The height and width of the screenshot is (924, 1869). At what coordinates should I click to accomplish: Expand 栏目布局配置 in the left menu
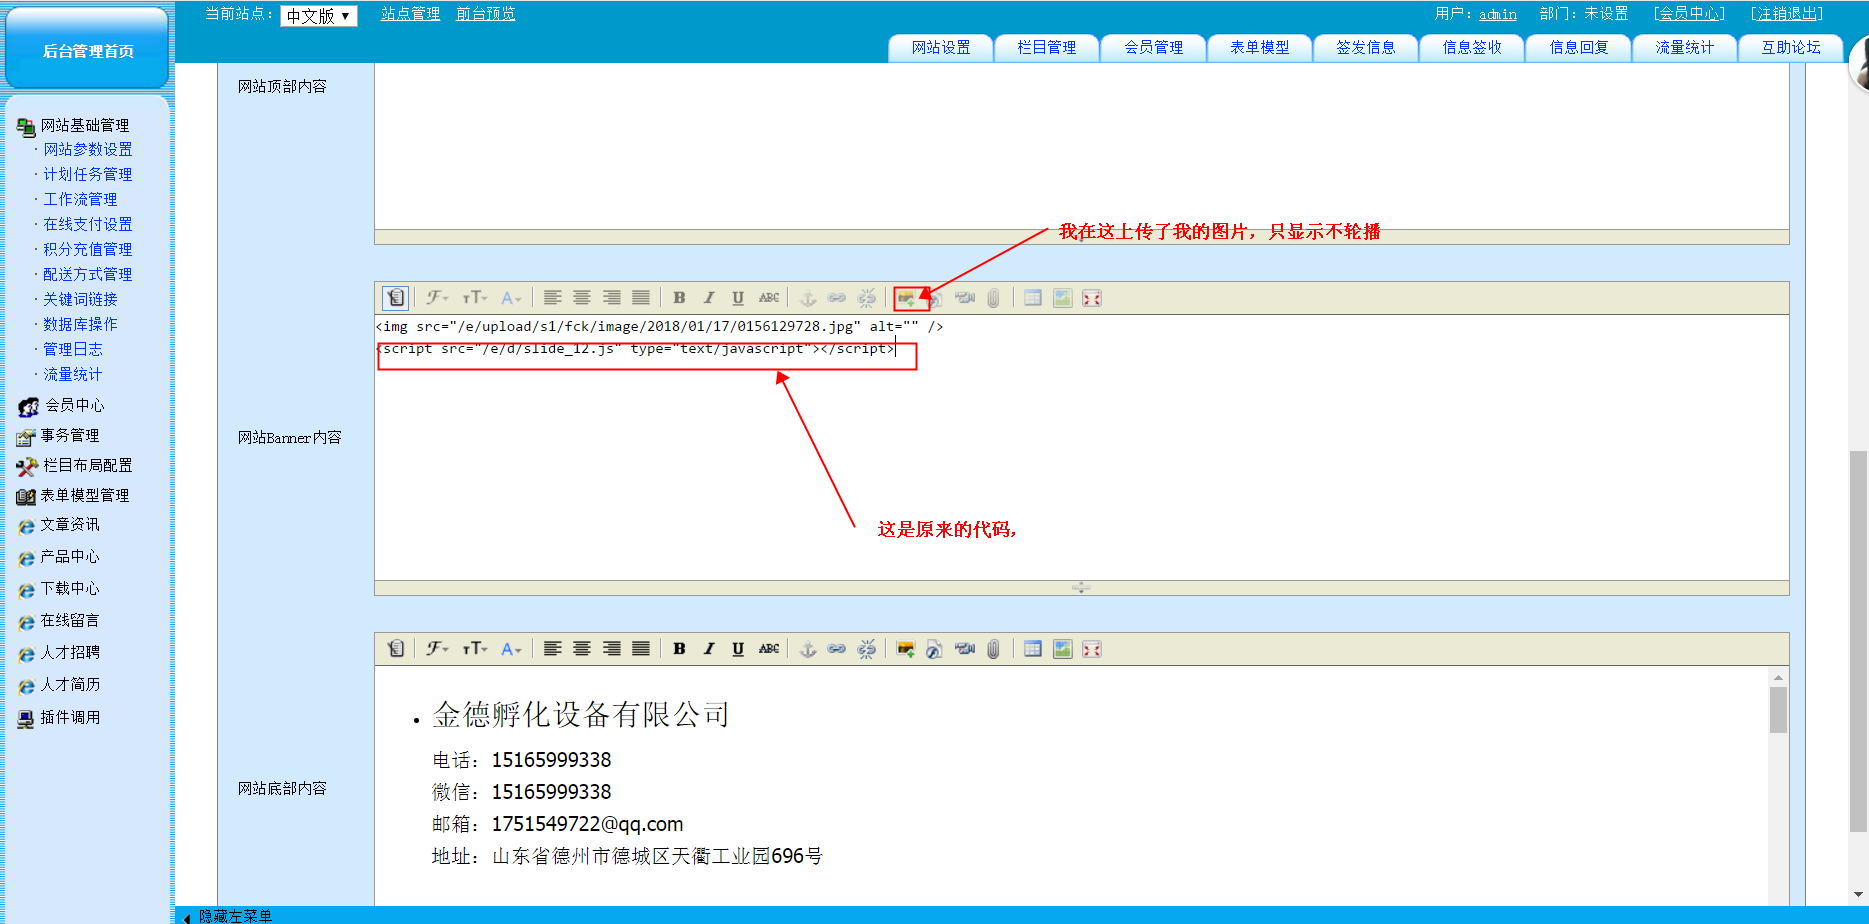87,465
